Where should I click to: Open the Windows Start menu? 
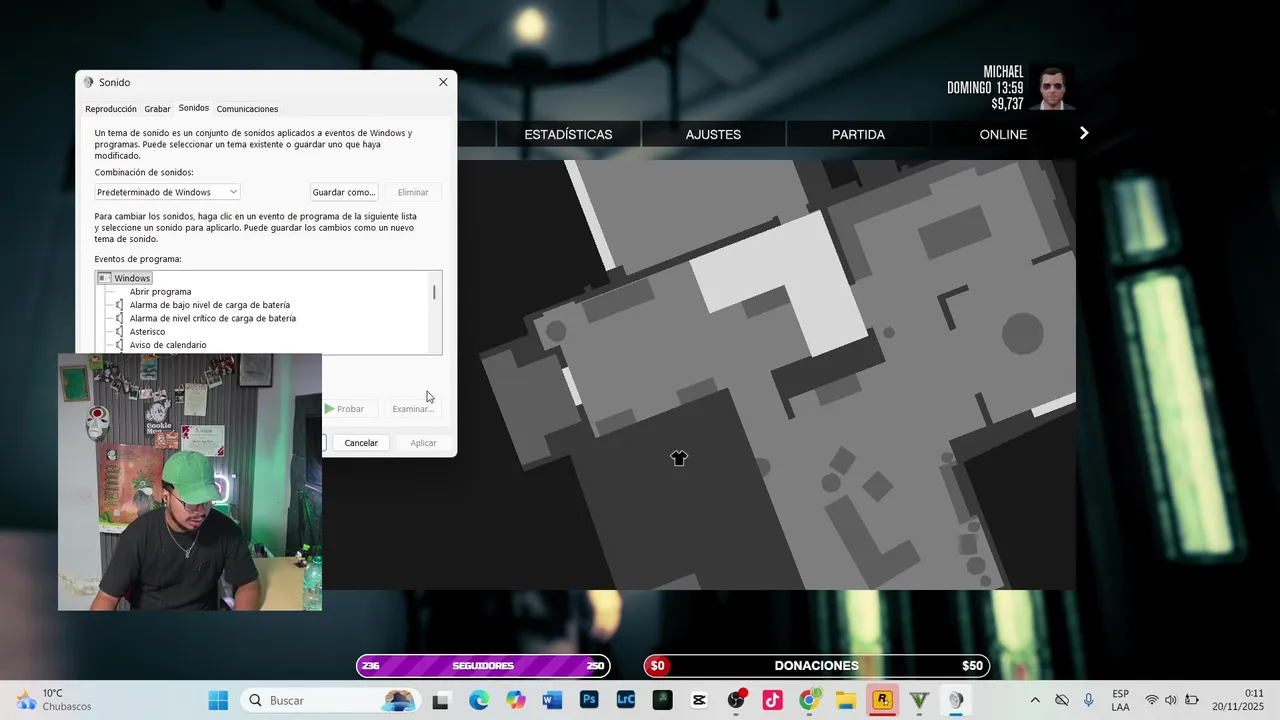click(218, 700)
